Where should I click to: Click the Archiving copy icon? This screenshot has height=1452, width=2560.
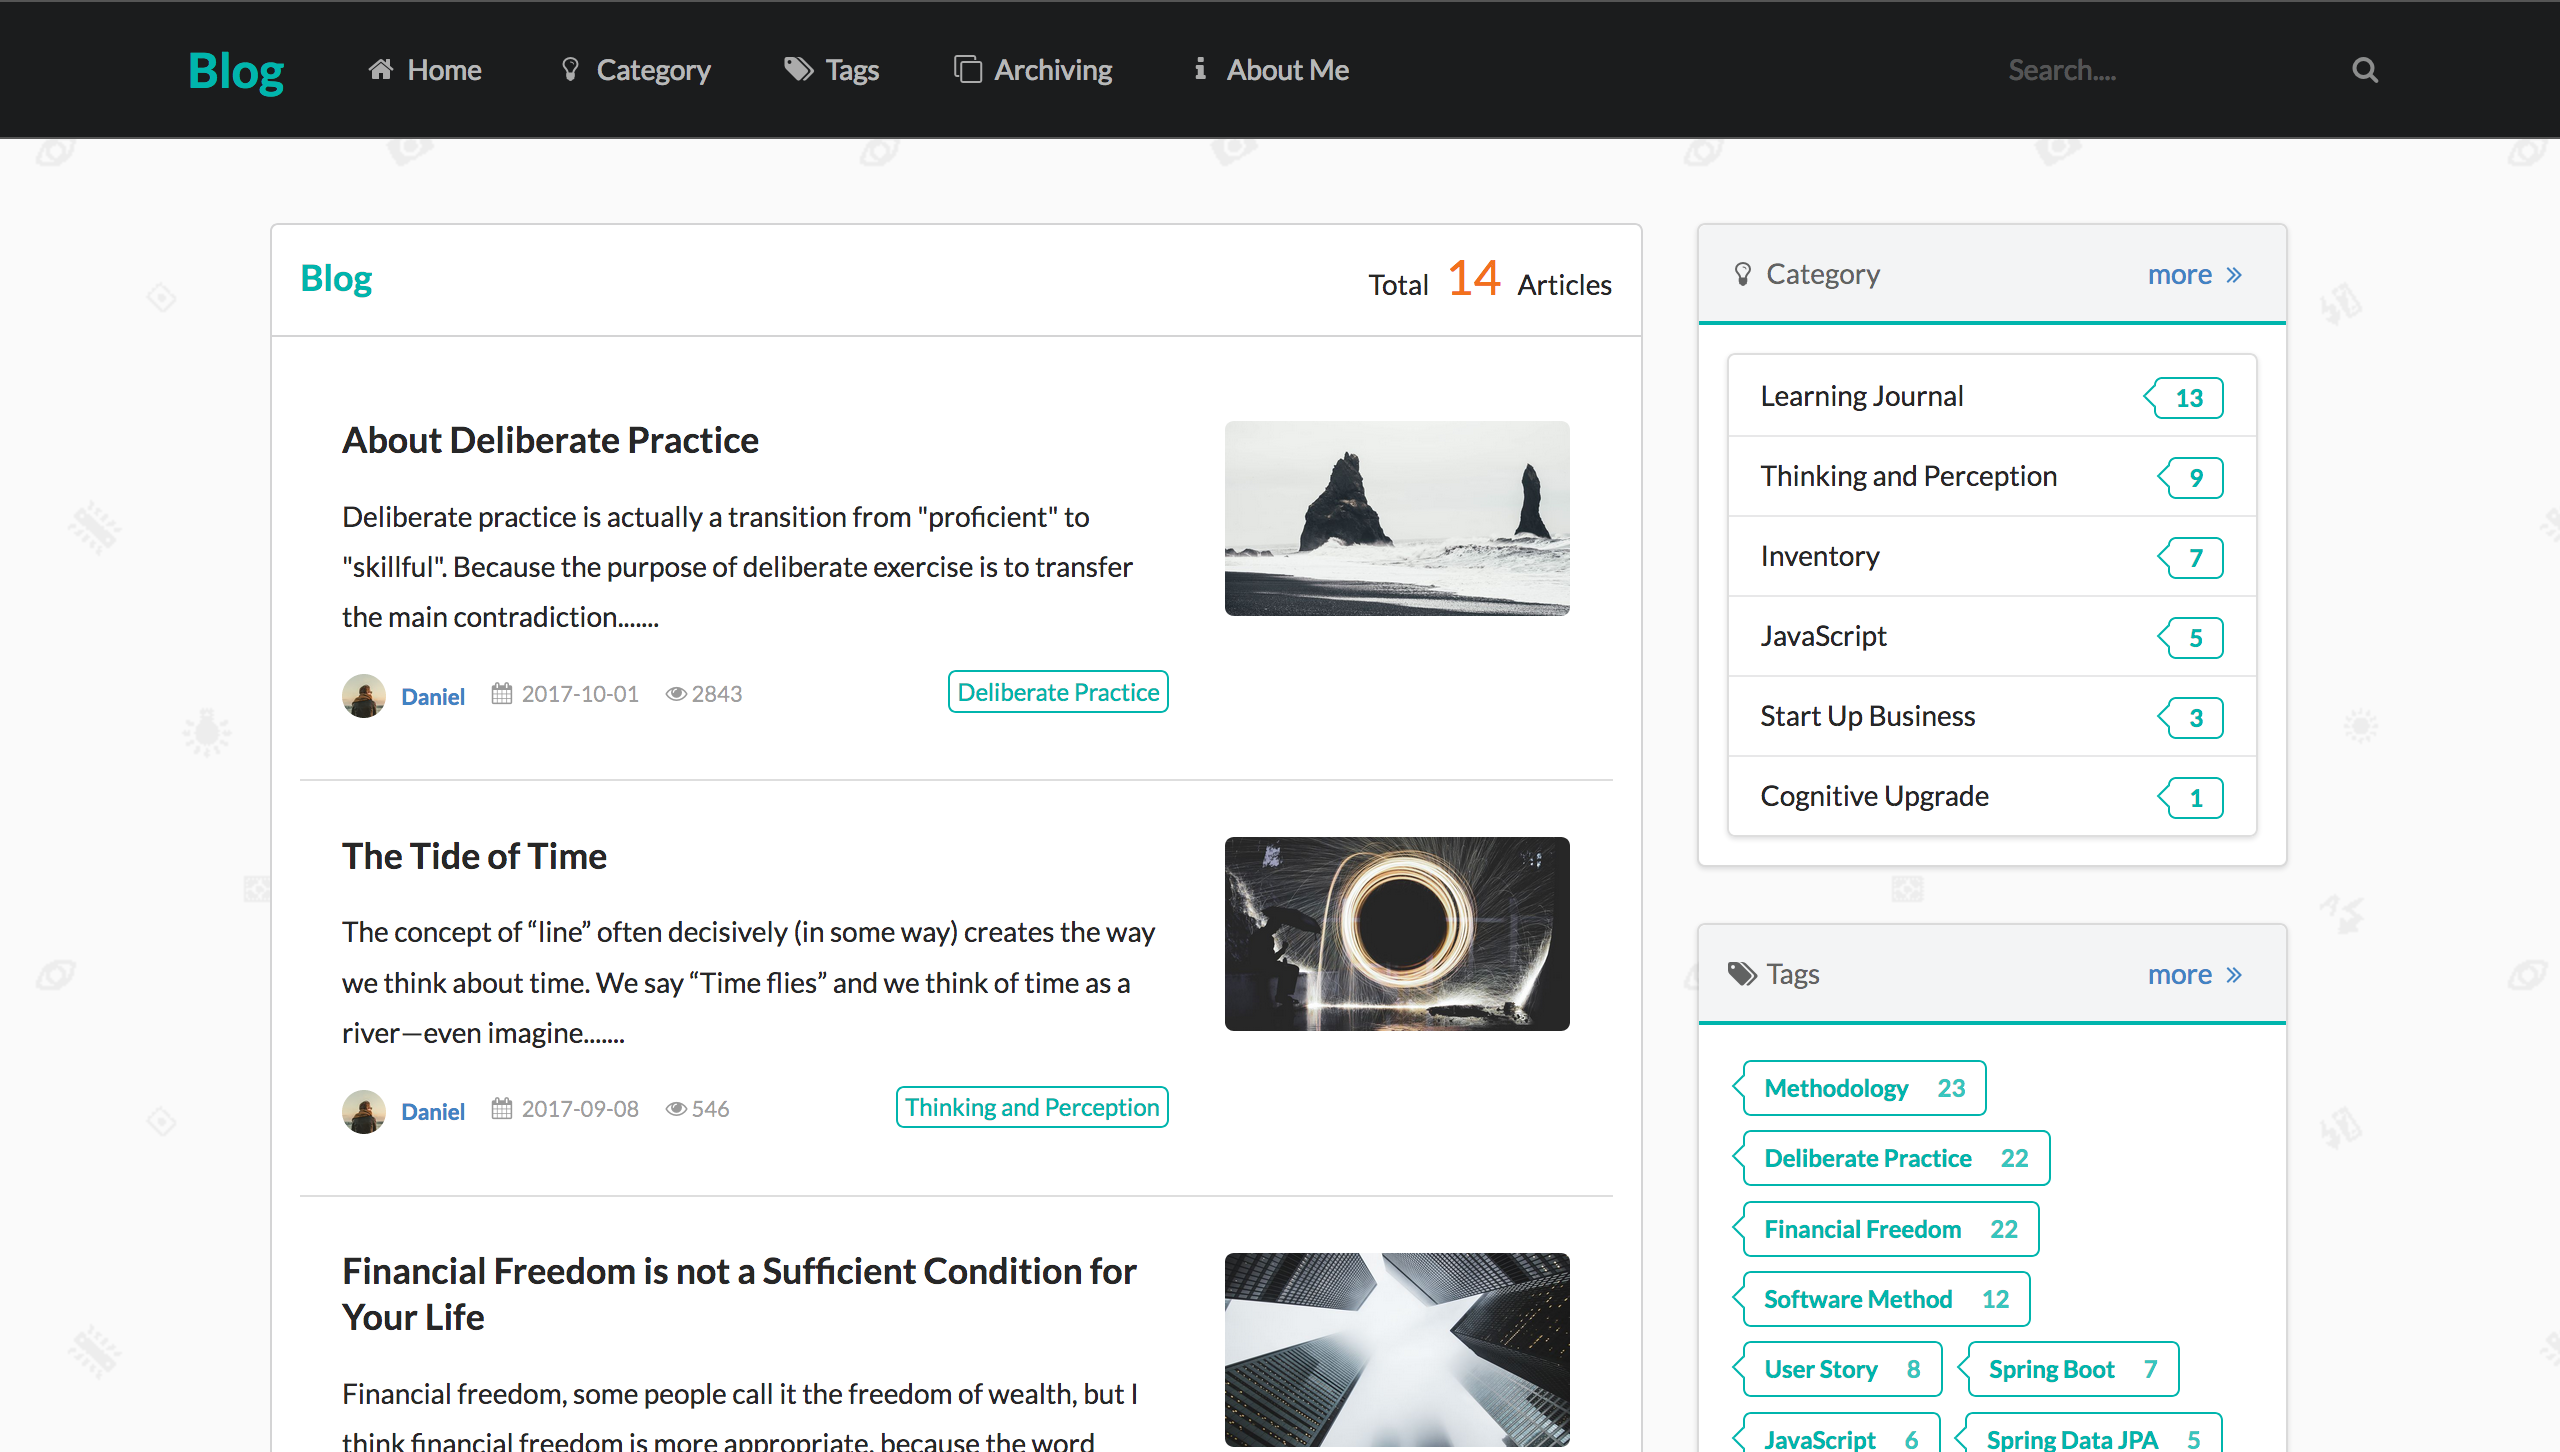967,70
